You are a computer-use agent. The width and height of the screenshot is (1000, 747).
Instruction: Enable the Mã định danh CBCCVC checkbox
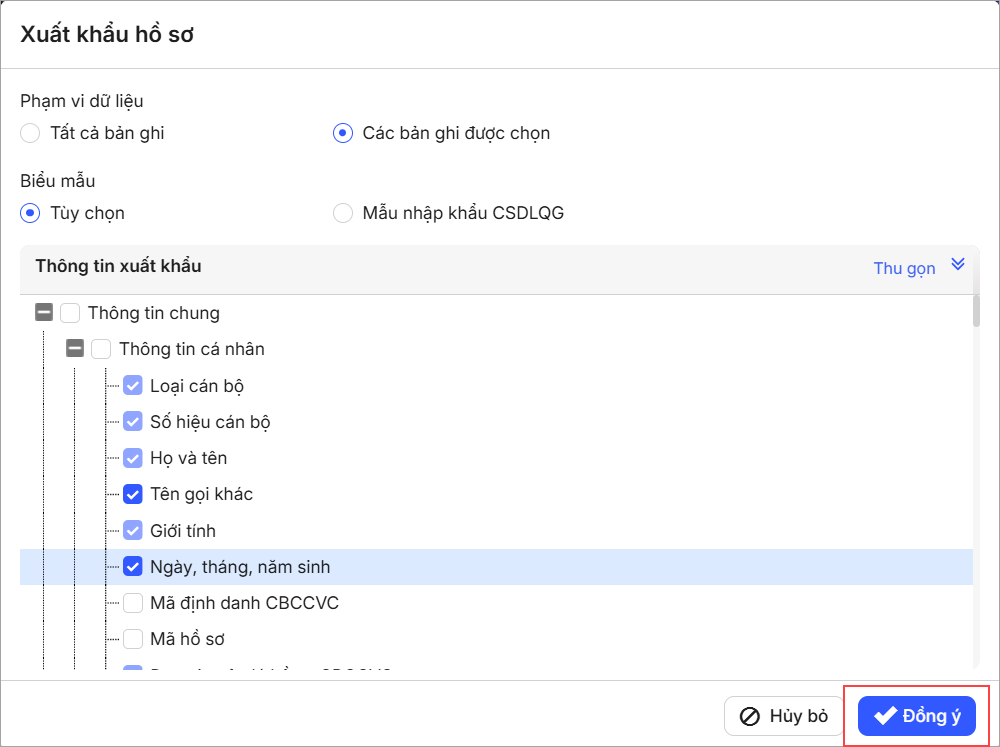pyautogui.click(x=133, y=603)
